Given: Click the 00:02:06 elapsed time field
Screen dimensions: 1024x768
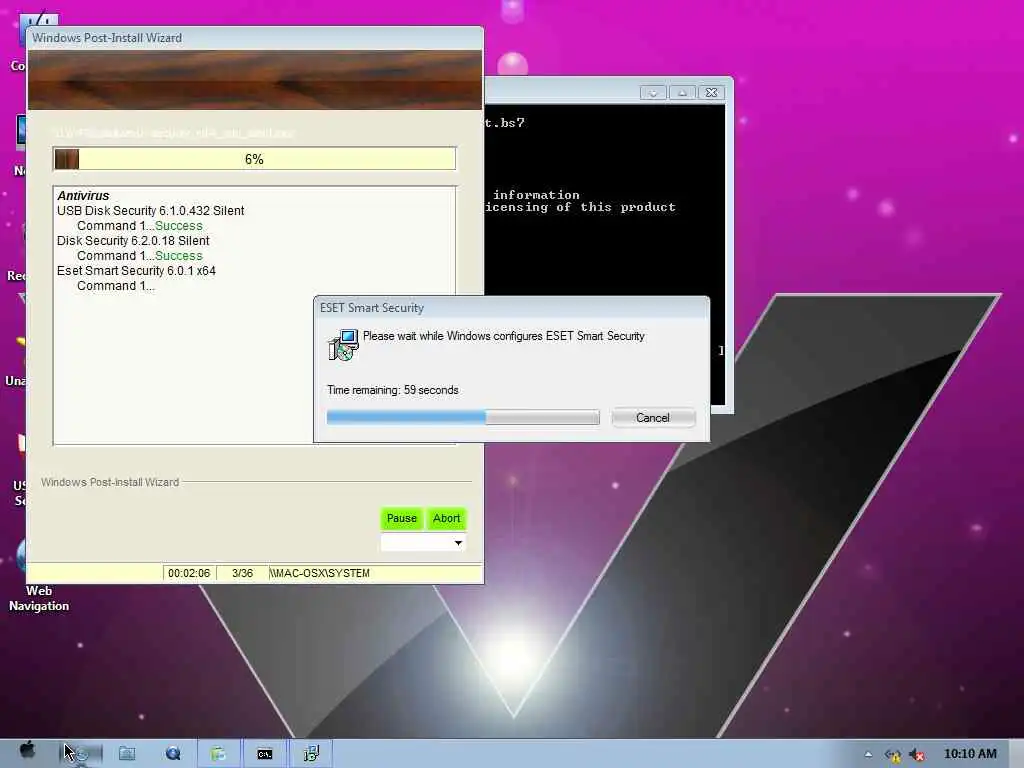Looking at the screenshot, I should pyautogui.click(x=189, y=573).
